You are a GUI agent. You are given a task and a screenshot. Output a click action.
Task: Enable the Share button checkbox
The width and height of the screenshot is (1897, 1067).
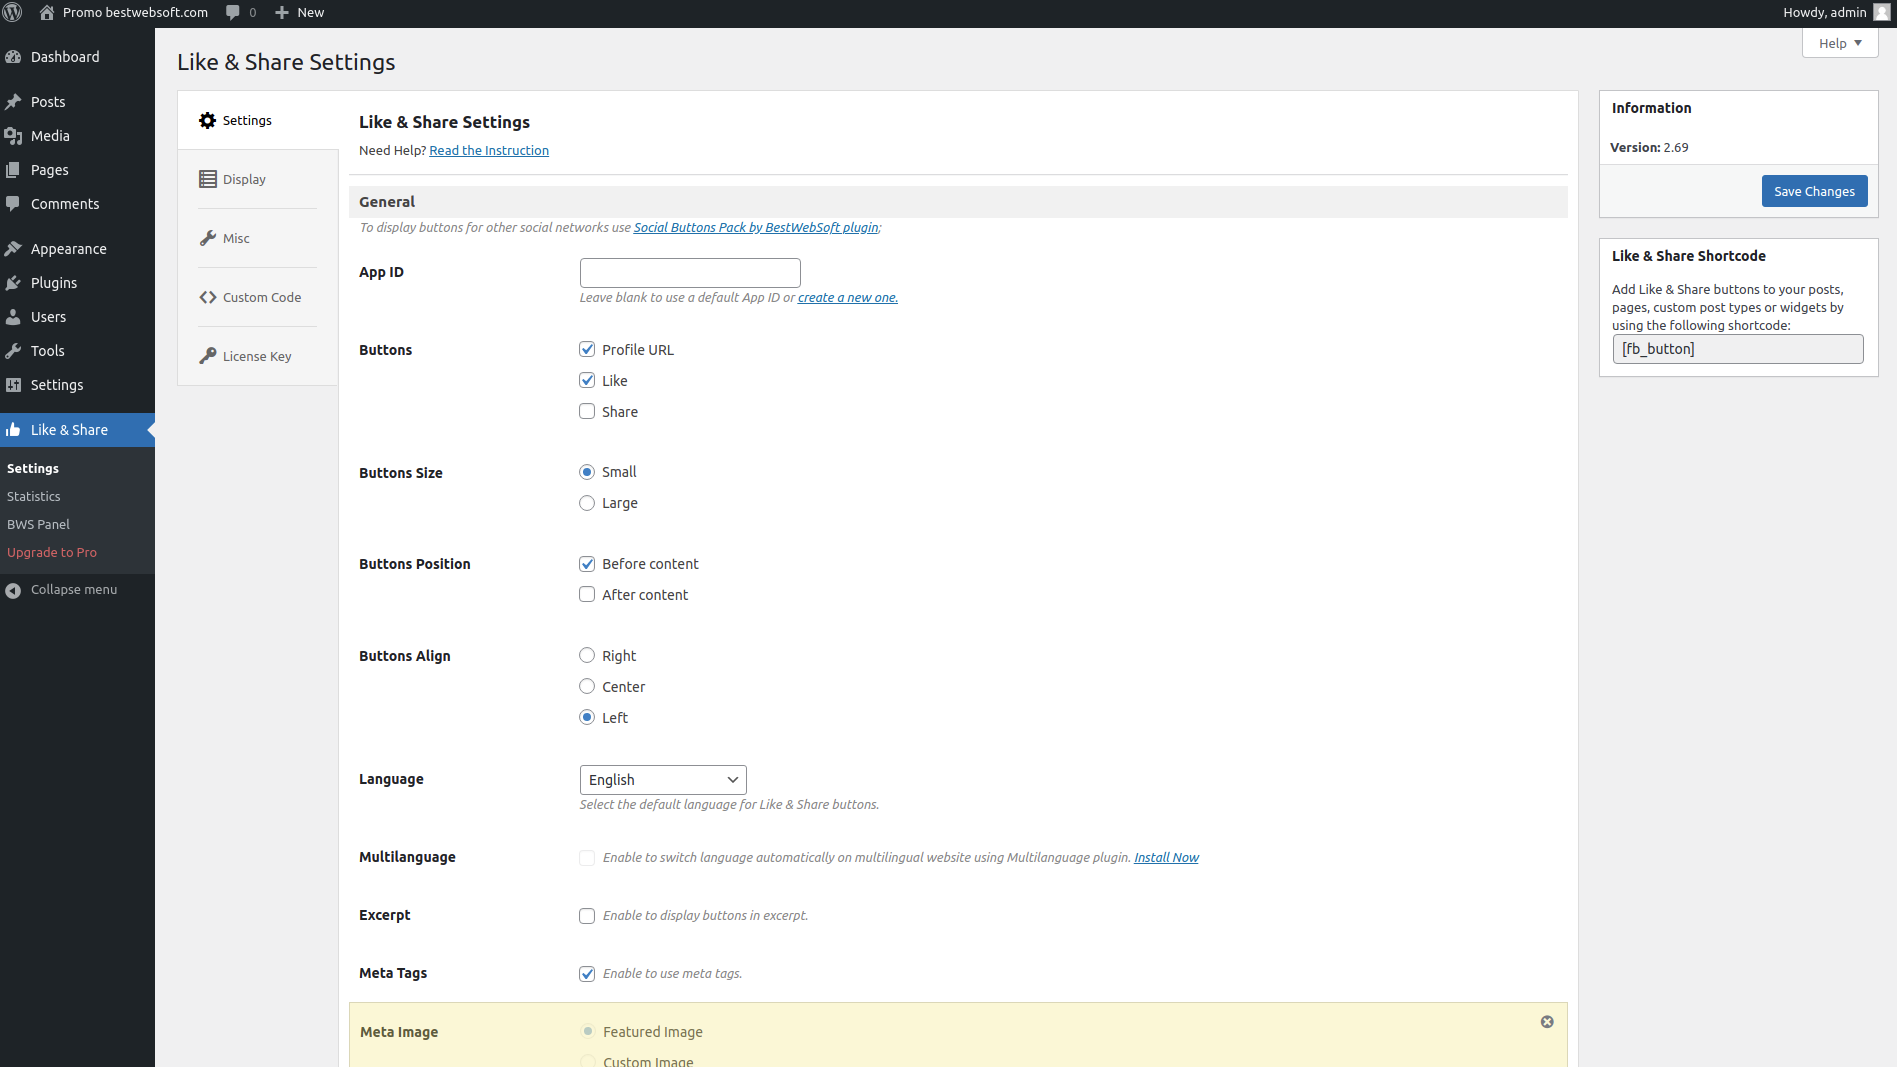tap(587, 412)
